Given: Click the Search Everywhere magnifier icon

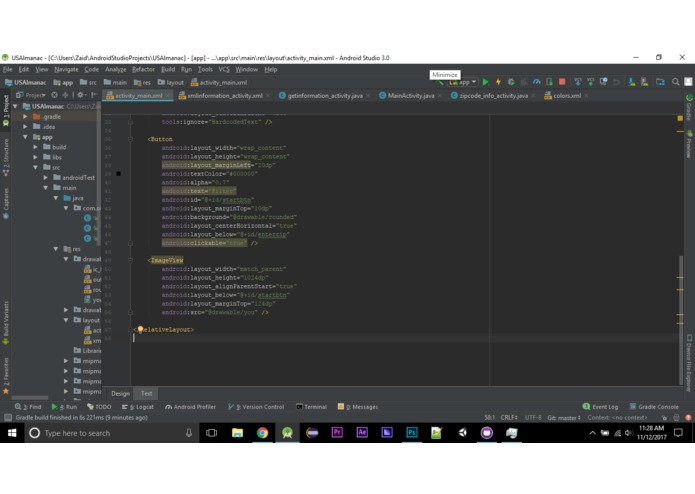Looking at the screenshot, I should coord(675,82).
